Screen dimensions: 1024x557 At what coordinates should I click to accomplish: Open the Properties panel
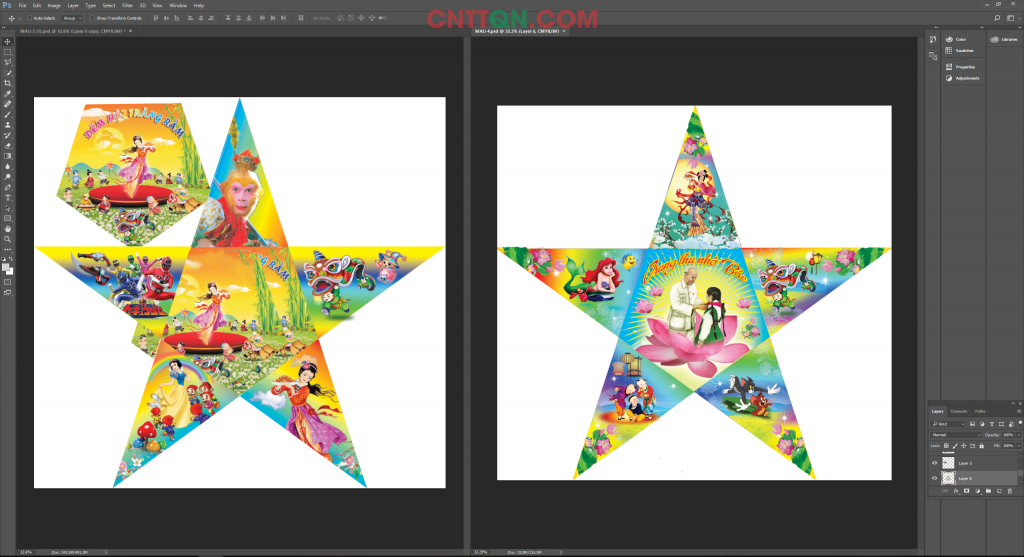pos(962,67)
